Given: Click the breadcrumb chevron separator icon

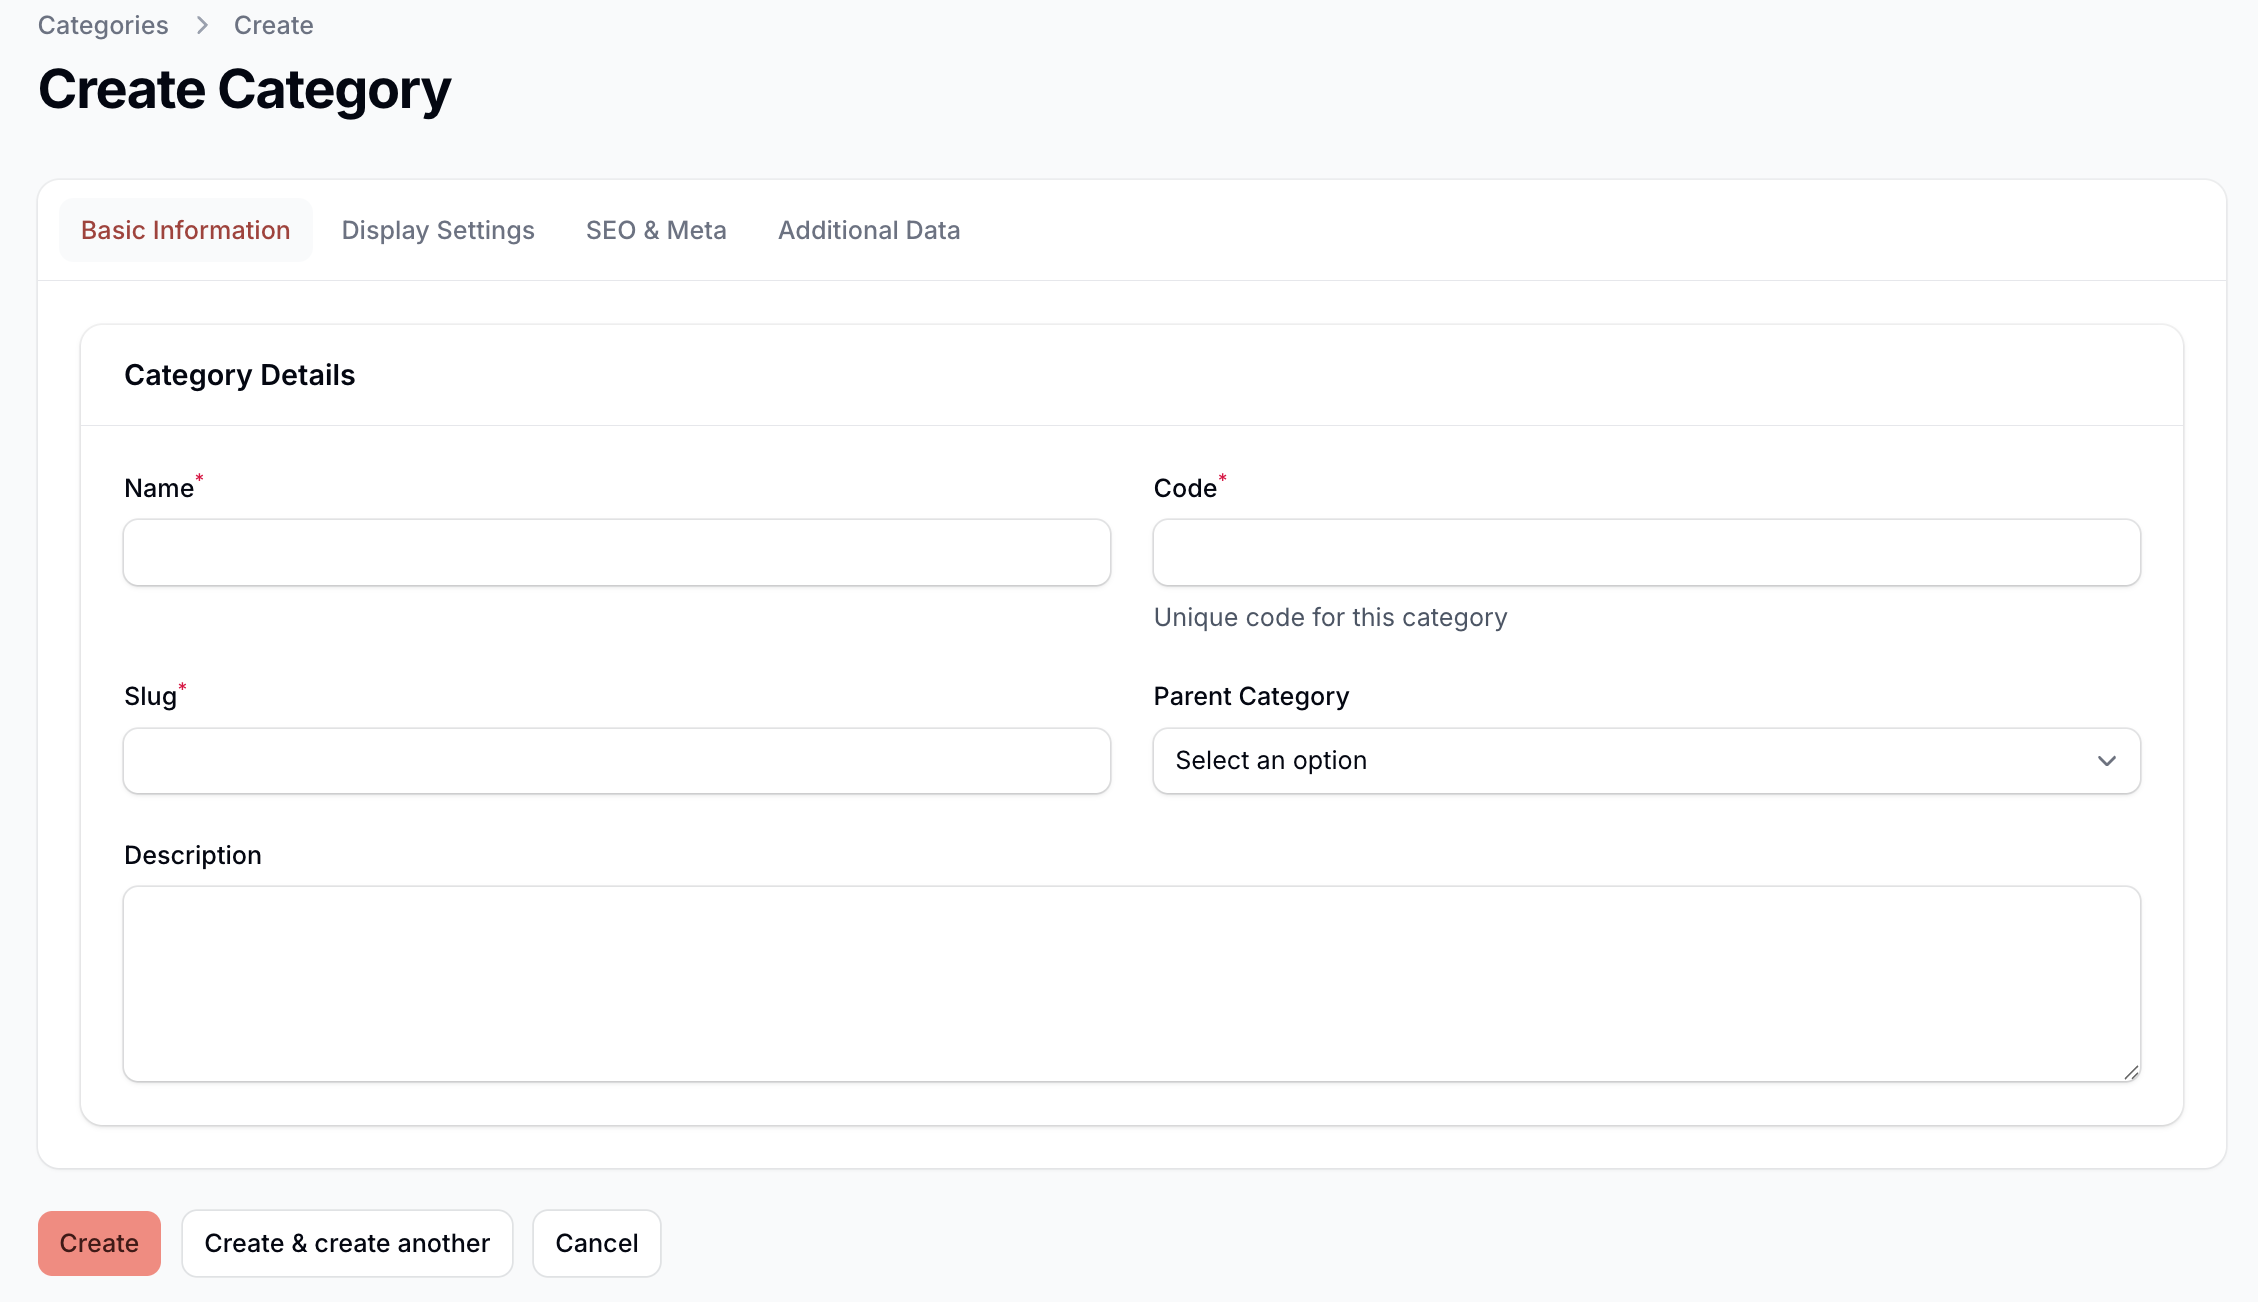Looking at the screenshot, I should click(202, 25).
